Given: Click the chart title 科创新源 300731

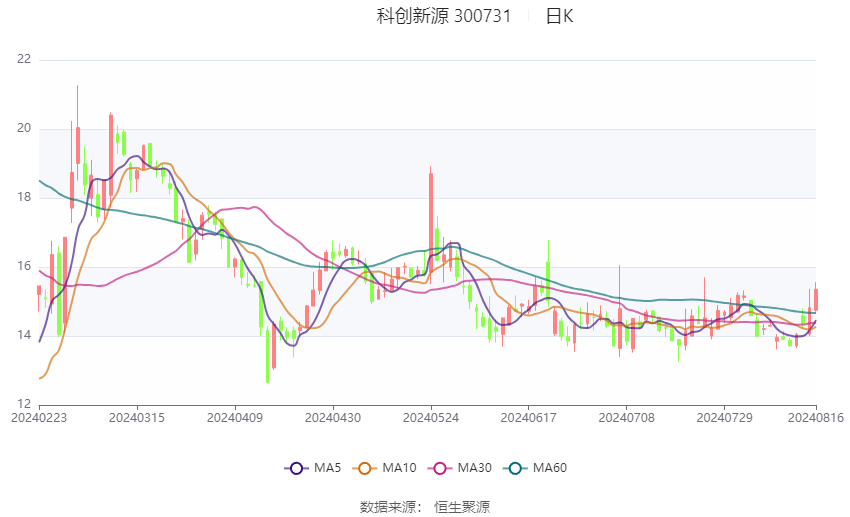Looking at the screenshot, I should [444, 16].
